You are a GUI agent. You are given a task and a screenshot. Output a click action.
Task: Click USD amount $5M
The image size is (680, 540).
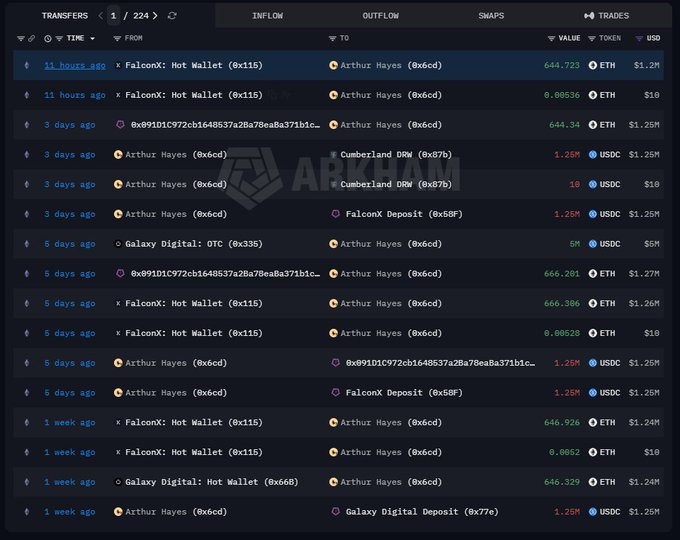[651, 244]
